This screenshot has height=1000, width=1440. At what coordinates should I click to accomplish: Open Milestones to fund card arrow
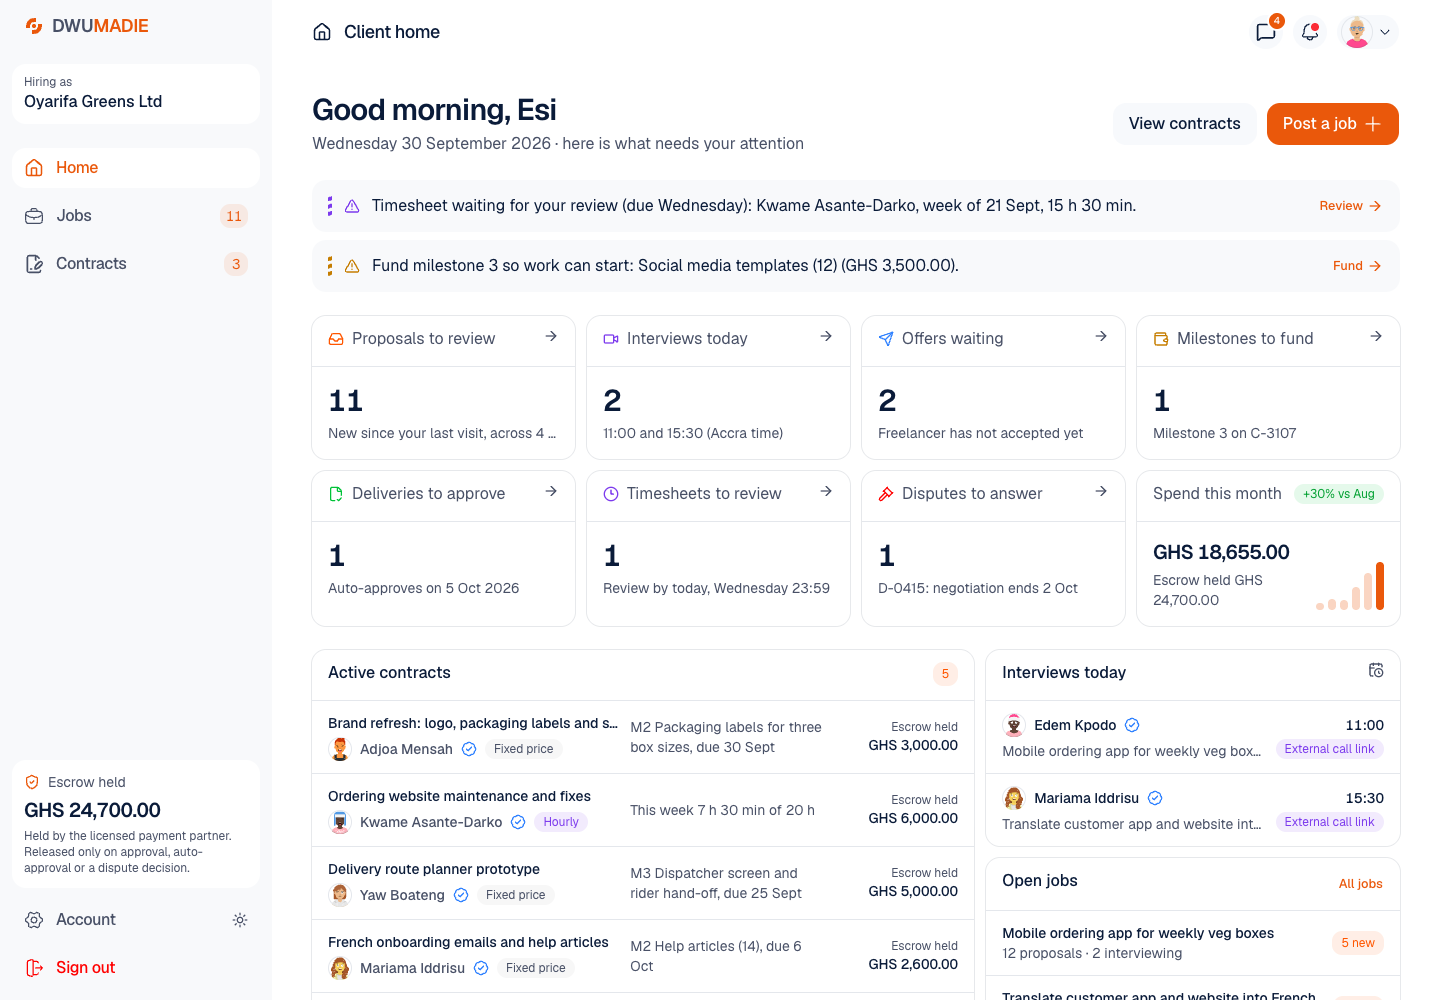[1376, 336]
